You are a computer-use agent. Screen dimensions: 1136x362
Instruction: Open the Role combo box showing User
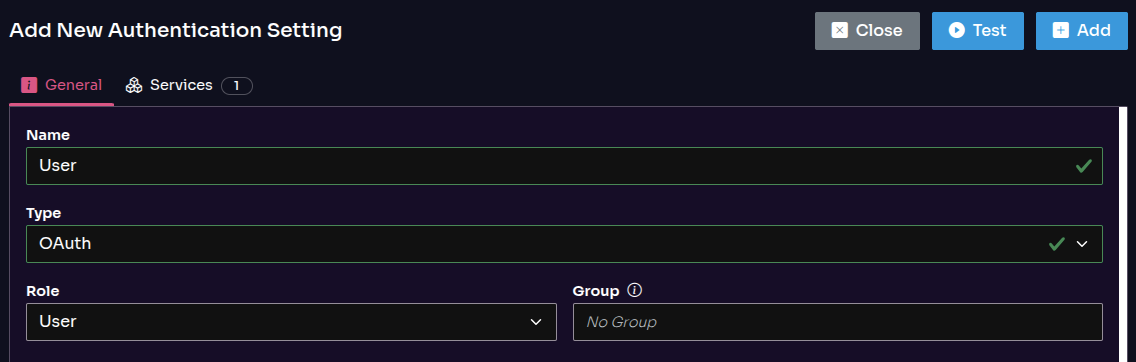click(x=291, y=321)
